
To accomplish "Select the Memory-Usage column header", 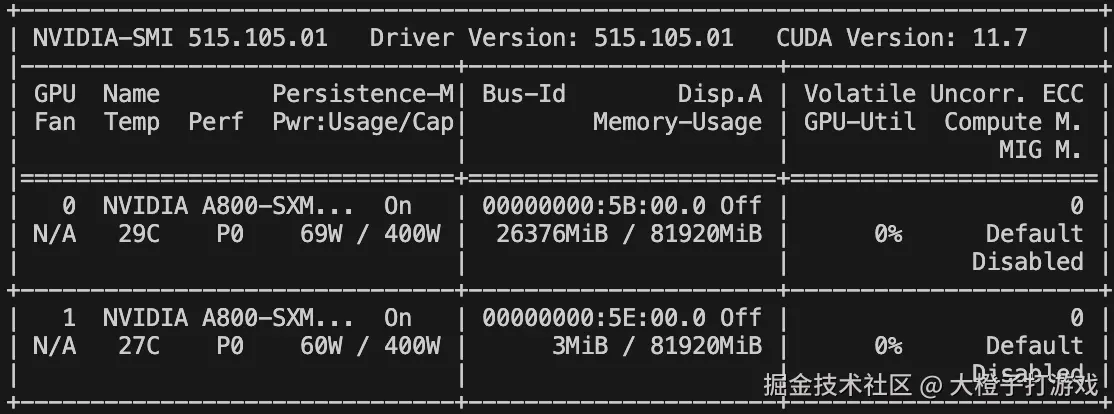I will (x=677, y=122).
